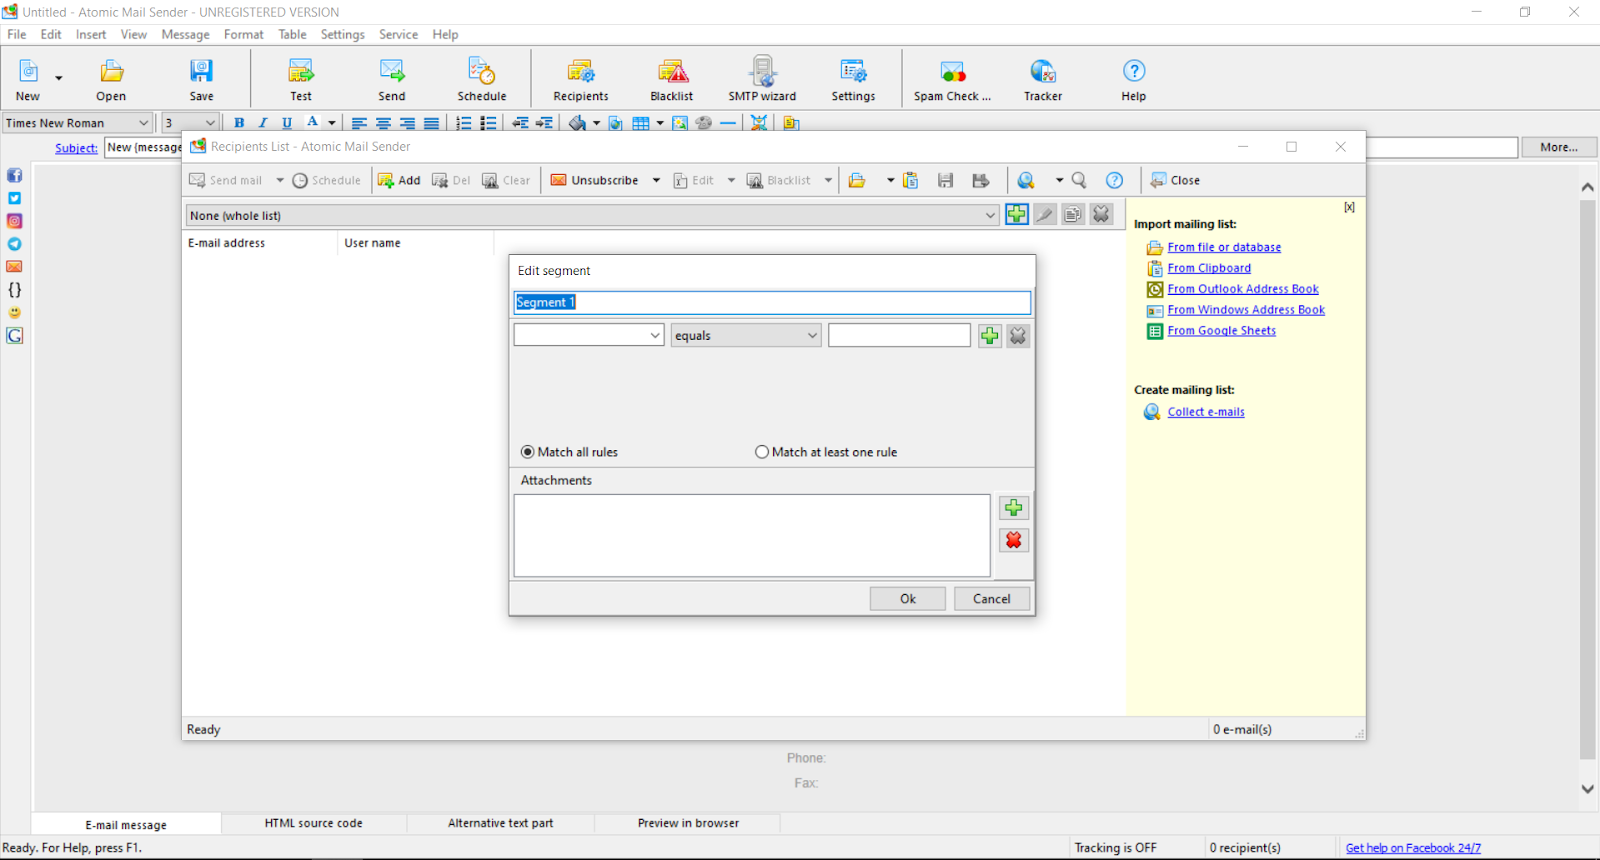Open the Service menu
This screenshot has height=860, width=1600.
tap(398, 34)
